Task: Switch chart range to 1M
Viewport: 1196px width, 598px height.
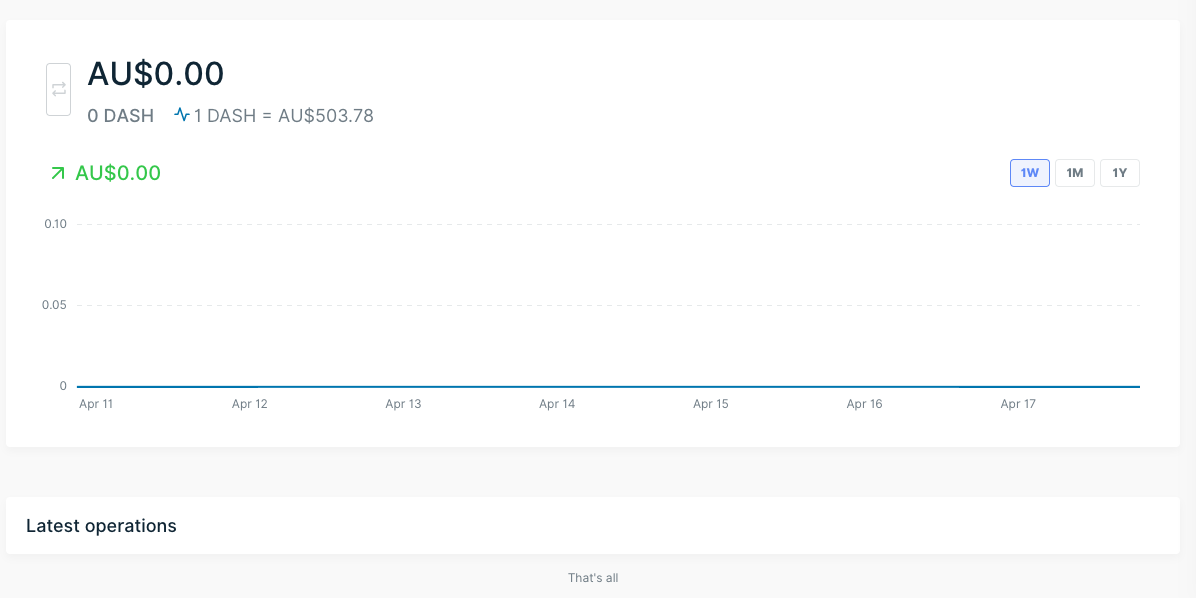Action: coord(1075,173)
